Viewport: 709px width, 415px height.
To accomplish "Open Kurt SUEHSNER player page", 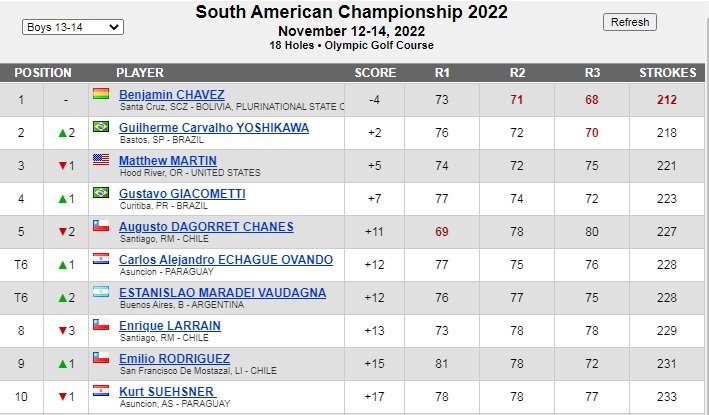I will coord(166,392).
